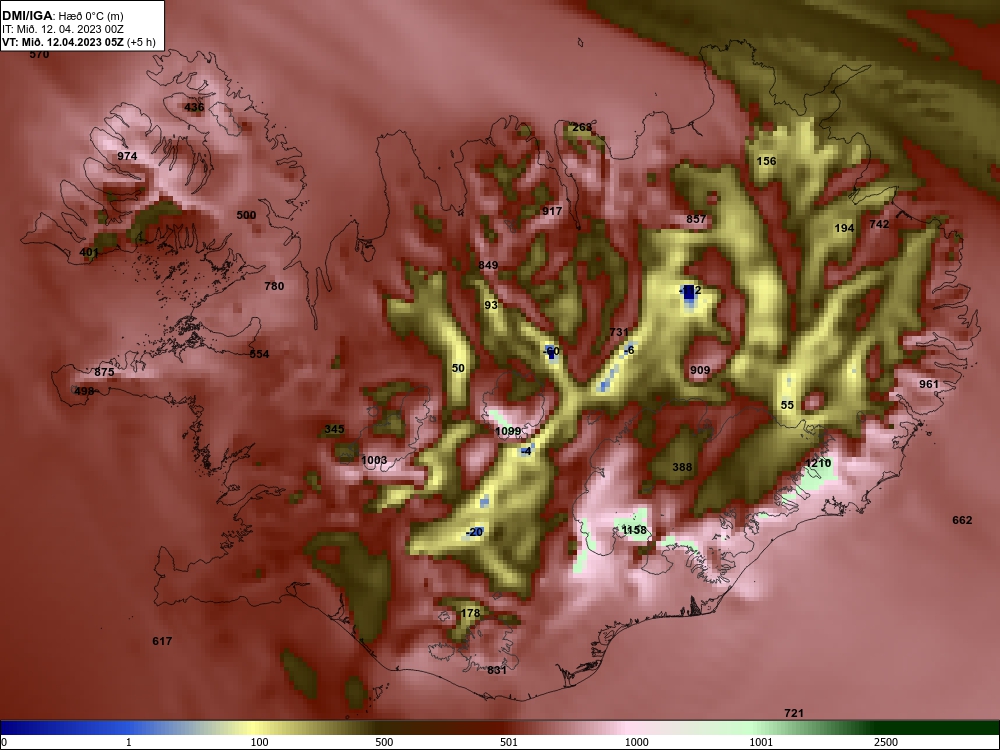The height and width of the screenshot is (750, 1000).
Task: Click the map value 974
Action: pyautogui.click(x=127, y=156)
